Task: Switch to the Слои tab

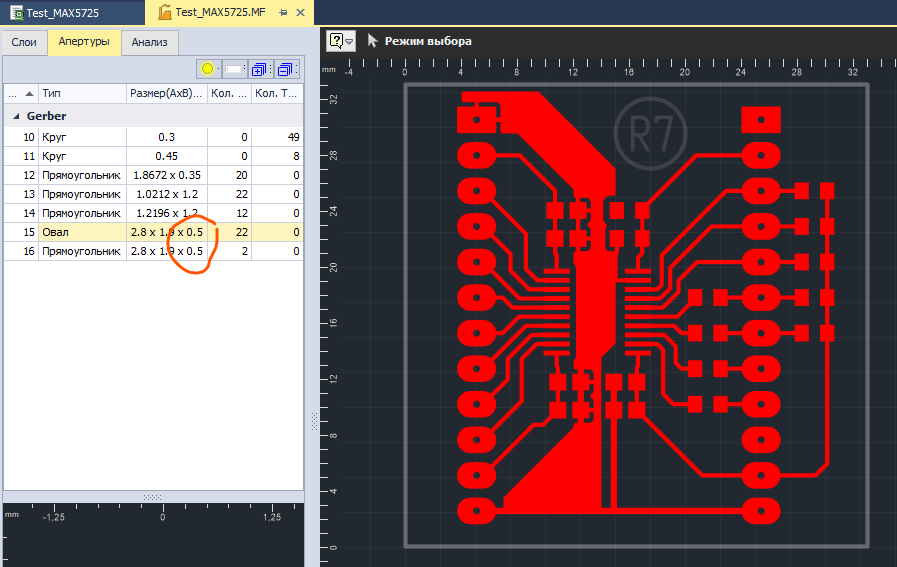Action: 24,42
